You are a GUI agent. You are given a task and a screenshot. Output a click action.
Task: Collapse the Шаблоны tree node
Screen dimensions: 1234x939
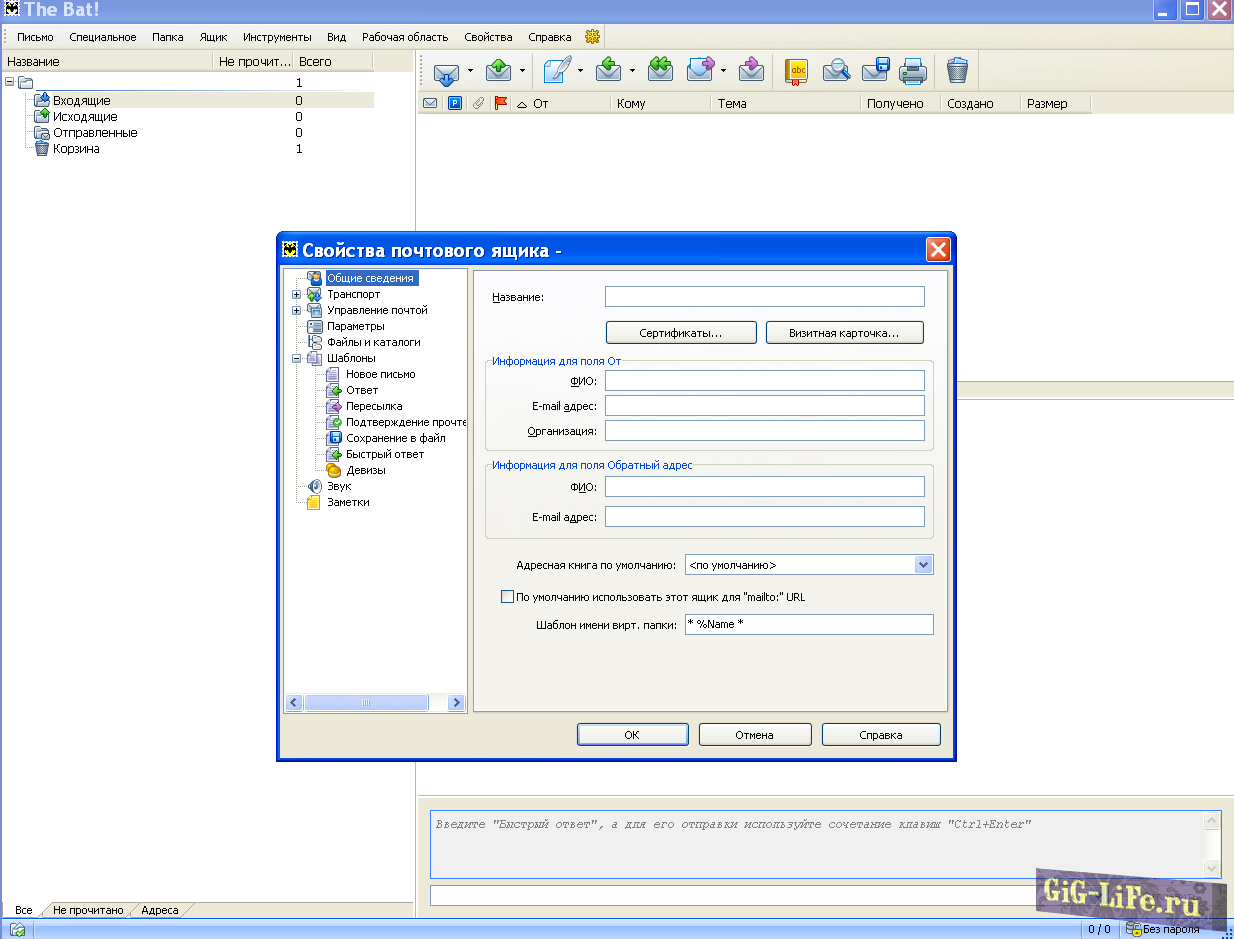(x=296, y=358)
